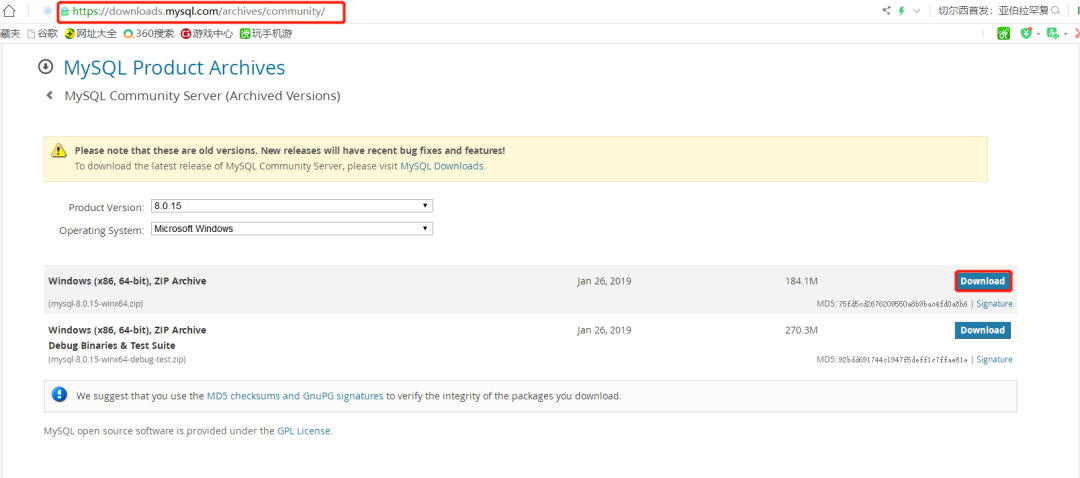This screenshot has width=1080, height=478.
Task: Click the browser home icon
Action: 10,11
